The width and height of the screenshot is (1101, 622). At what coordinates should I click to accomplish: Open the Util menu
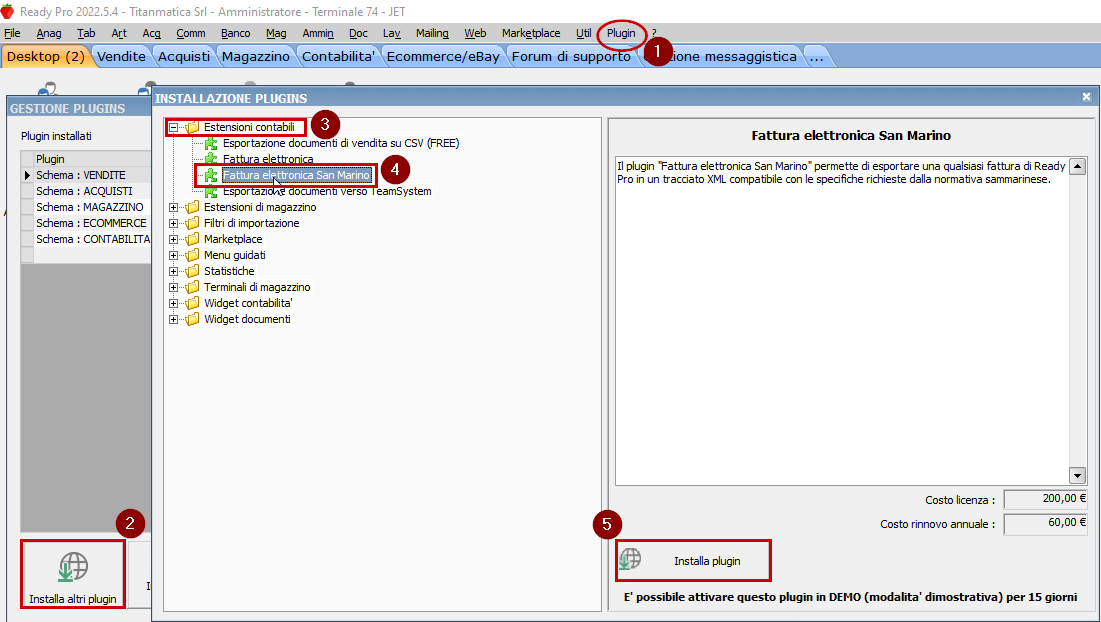tap(584, 33)
